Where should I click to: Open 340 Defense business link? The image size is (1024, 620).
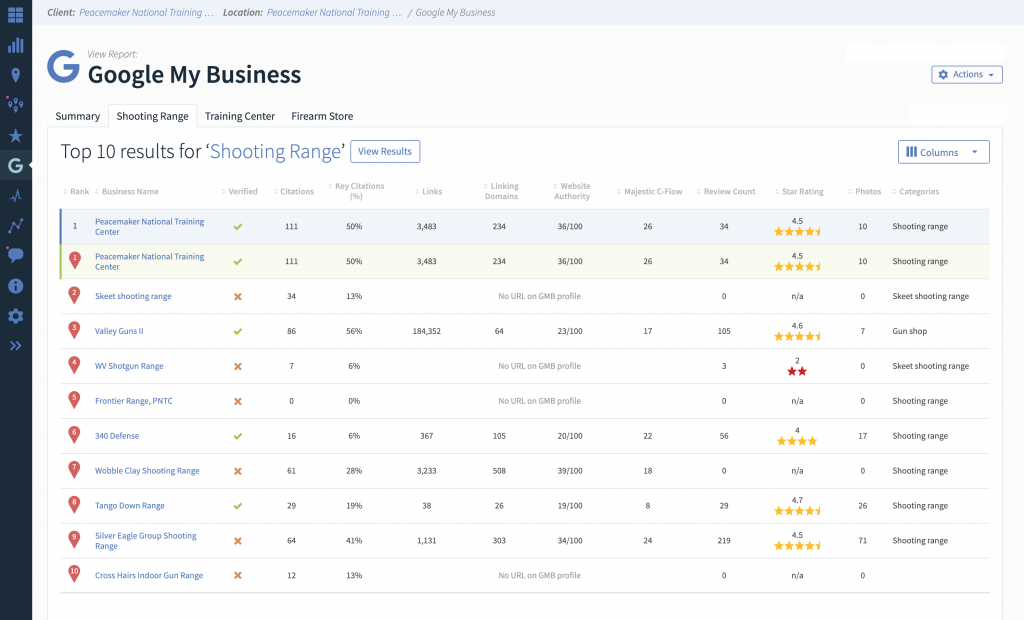pyautogui.click(x=117, y=436)
